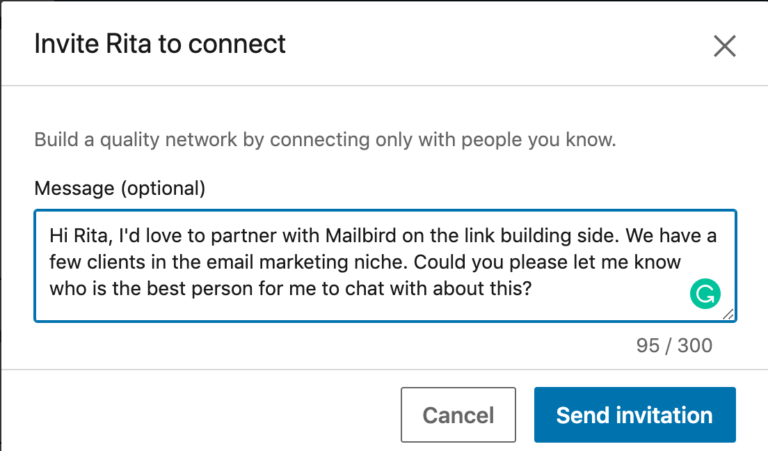The height and width of the screenshot is (451, 768).
Task: Click the "Message (optional)" label
Action: click(119, 188)
